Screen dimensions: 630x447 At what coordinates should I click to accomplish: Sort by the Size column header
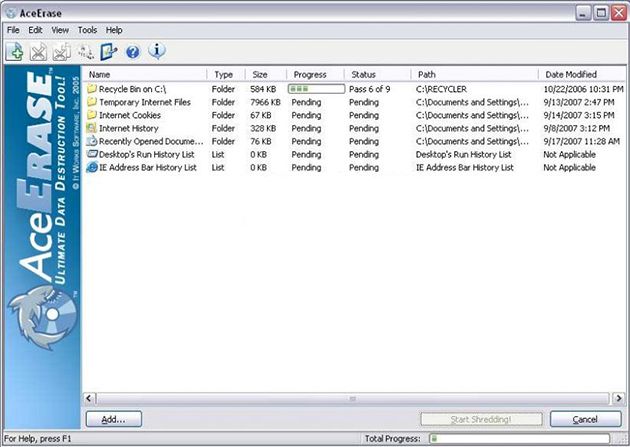pyautogui.click(x=266, y=74)
